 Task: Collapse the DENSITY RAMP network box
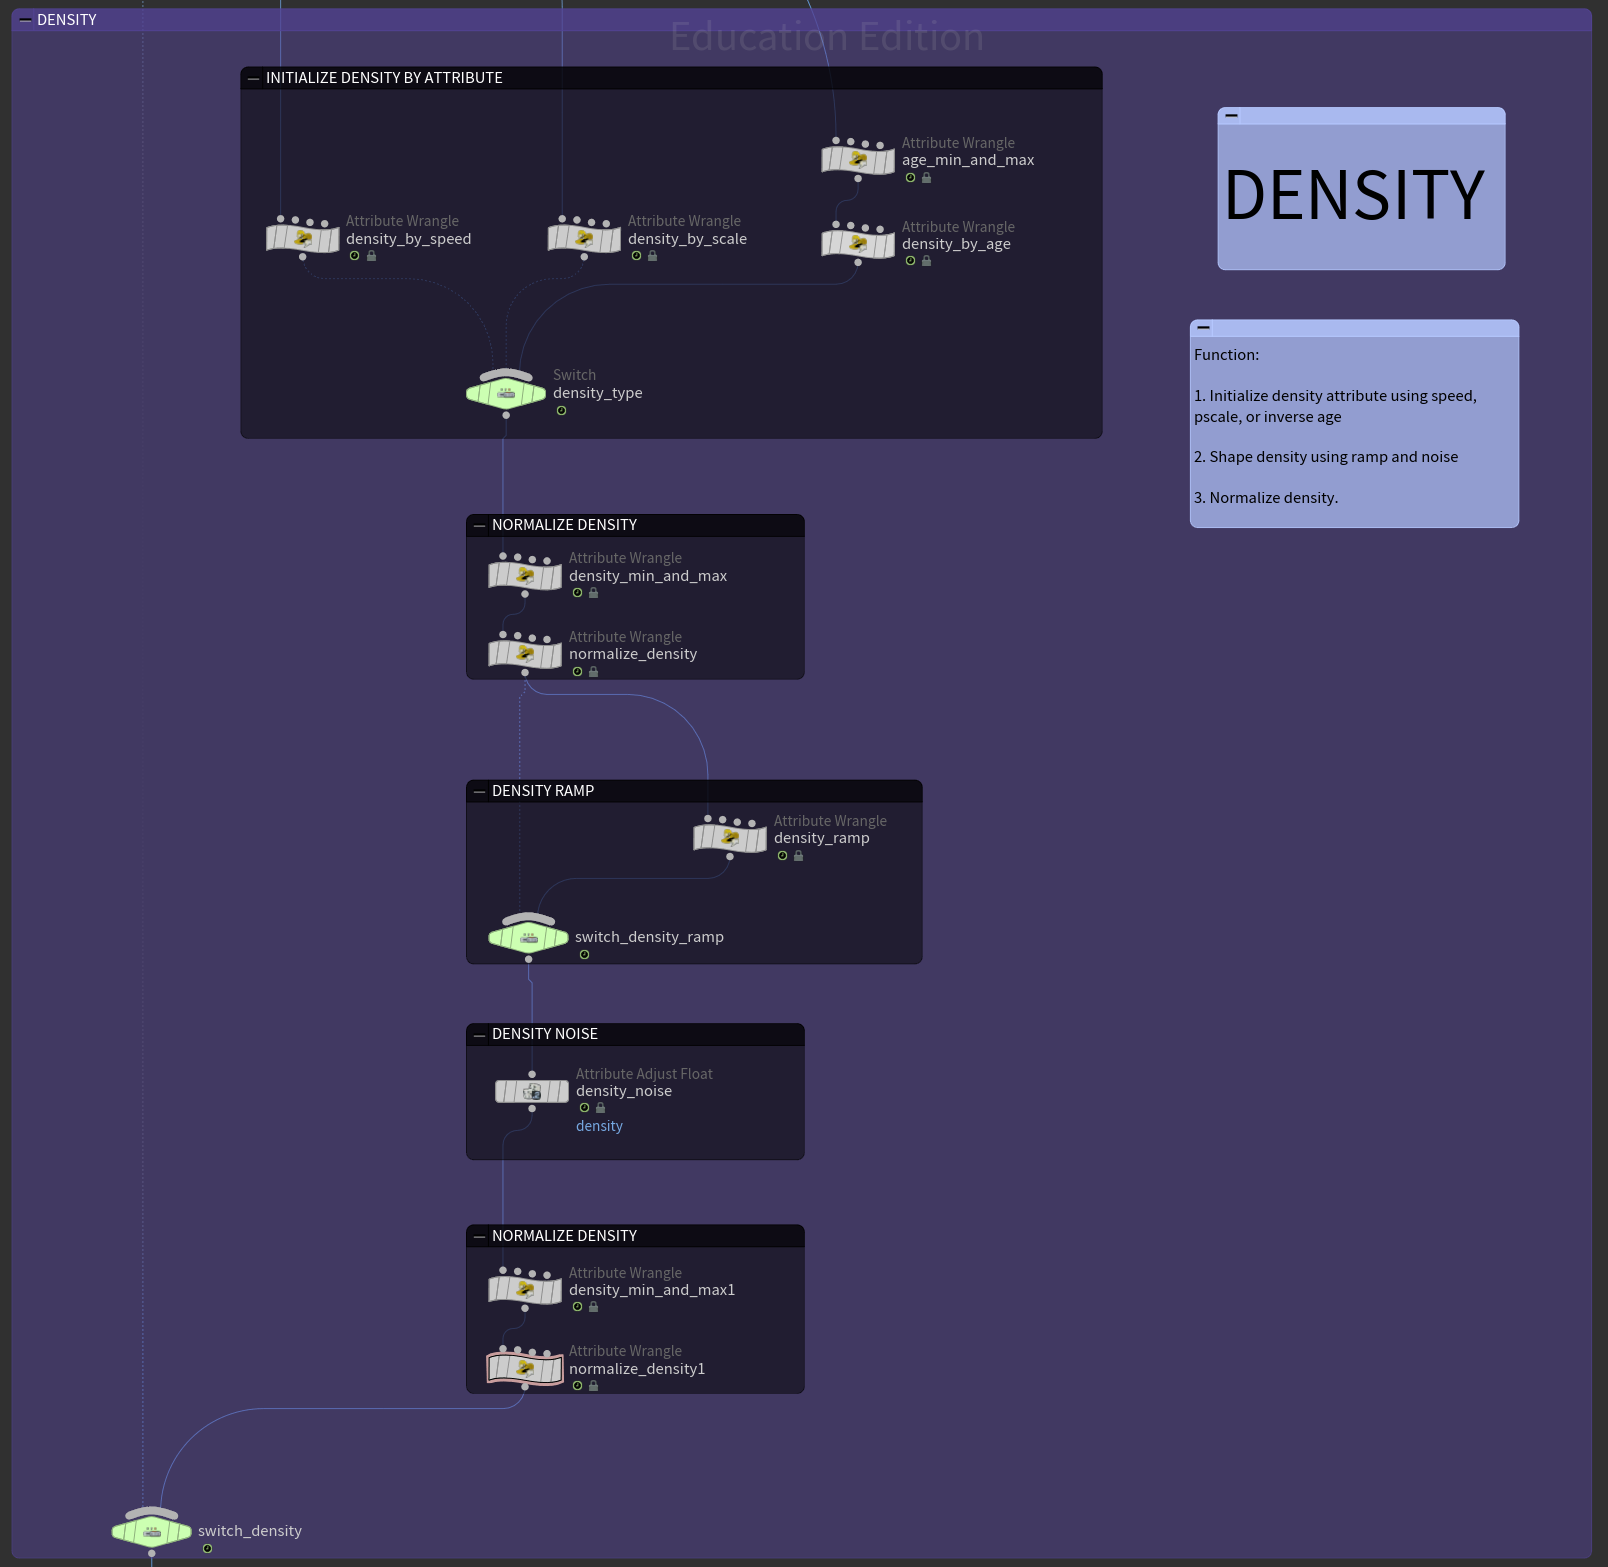point(479,791)
